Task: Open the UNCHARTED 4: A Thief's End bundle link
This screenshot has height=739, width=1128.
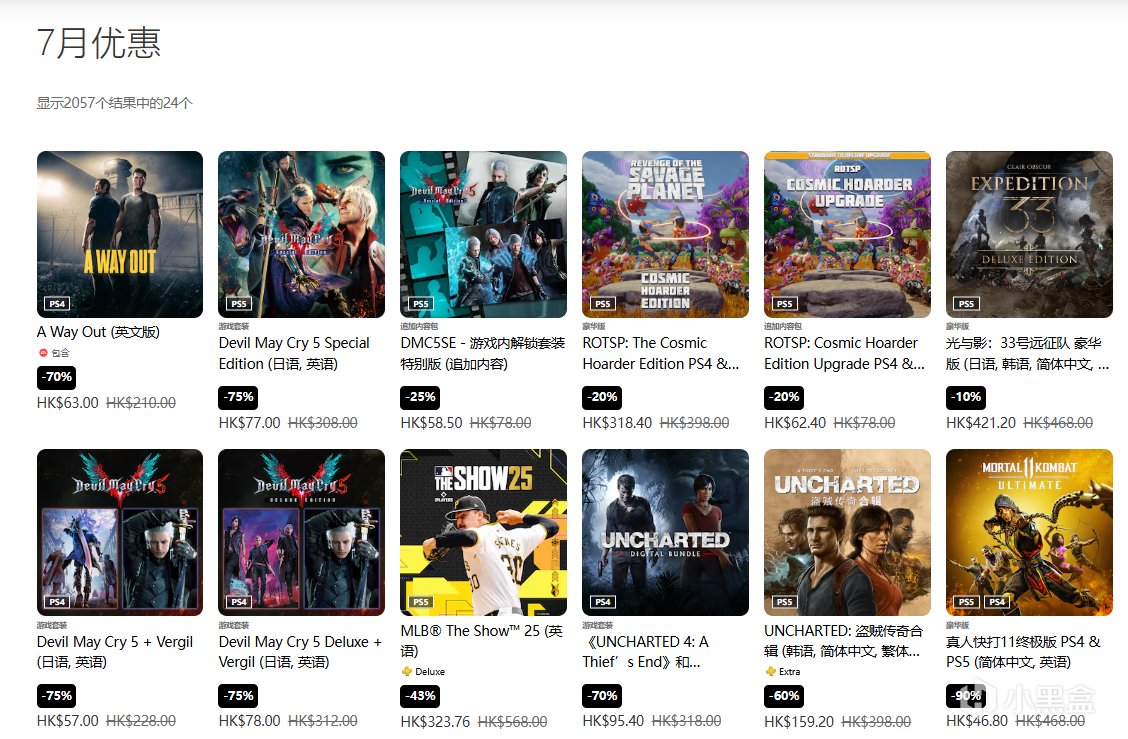Action: [646, 651]
